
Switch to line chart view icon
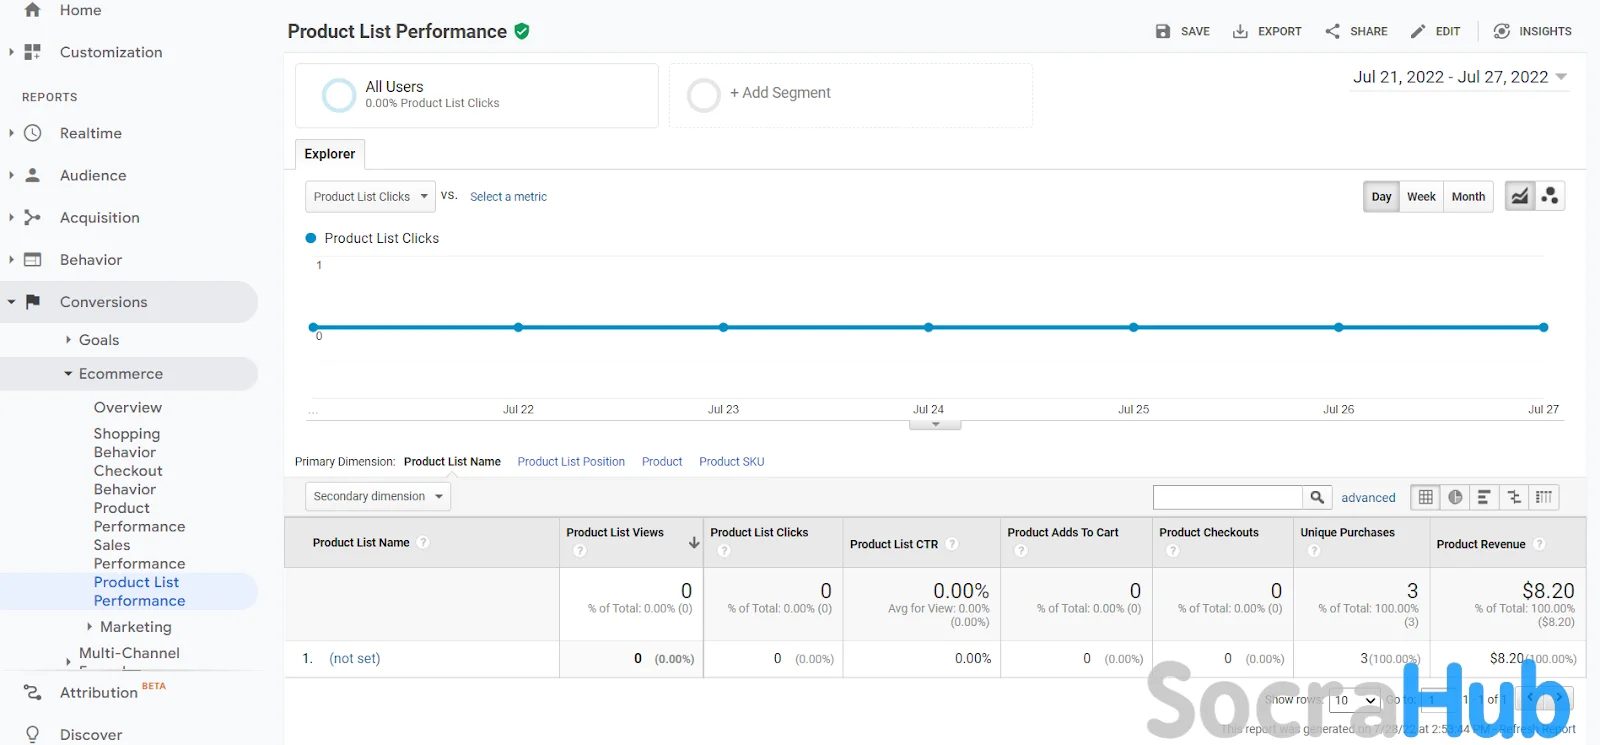pos(1520,196)
